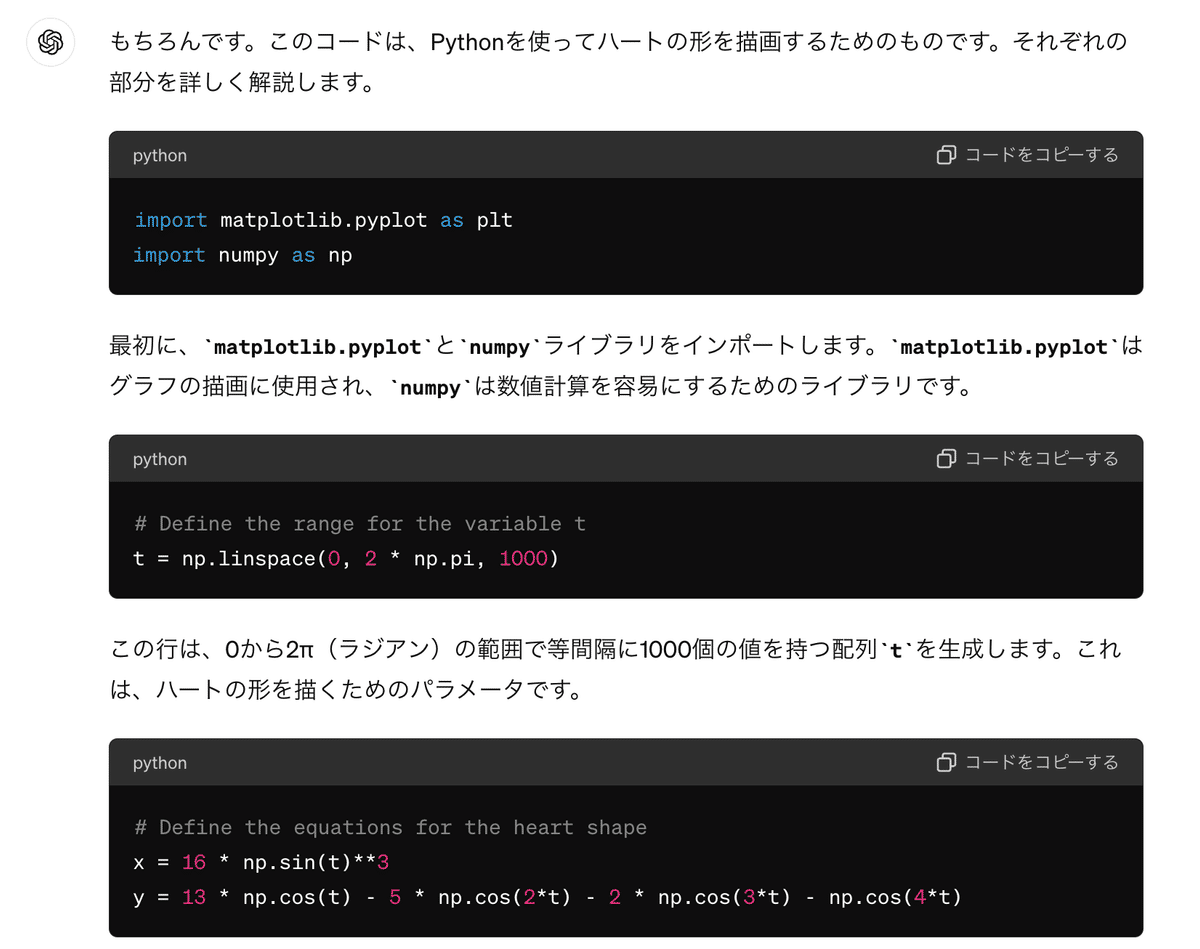Click the first inline matplotlib.pyplot code text

tap(317, 348)
